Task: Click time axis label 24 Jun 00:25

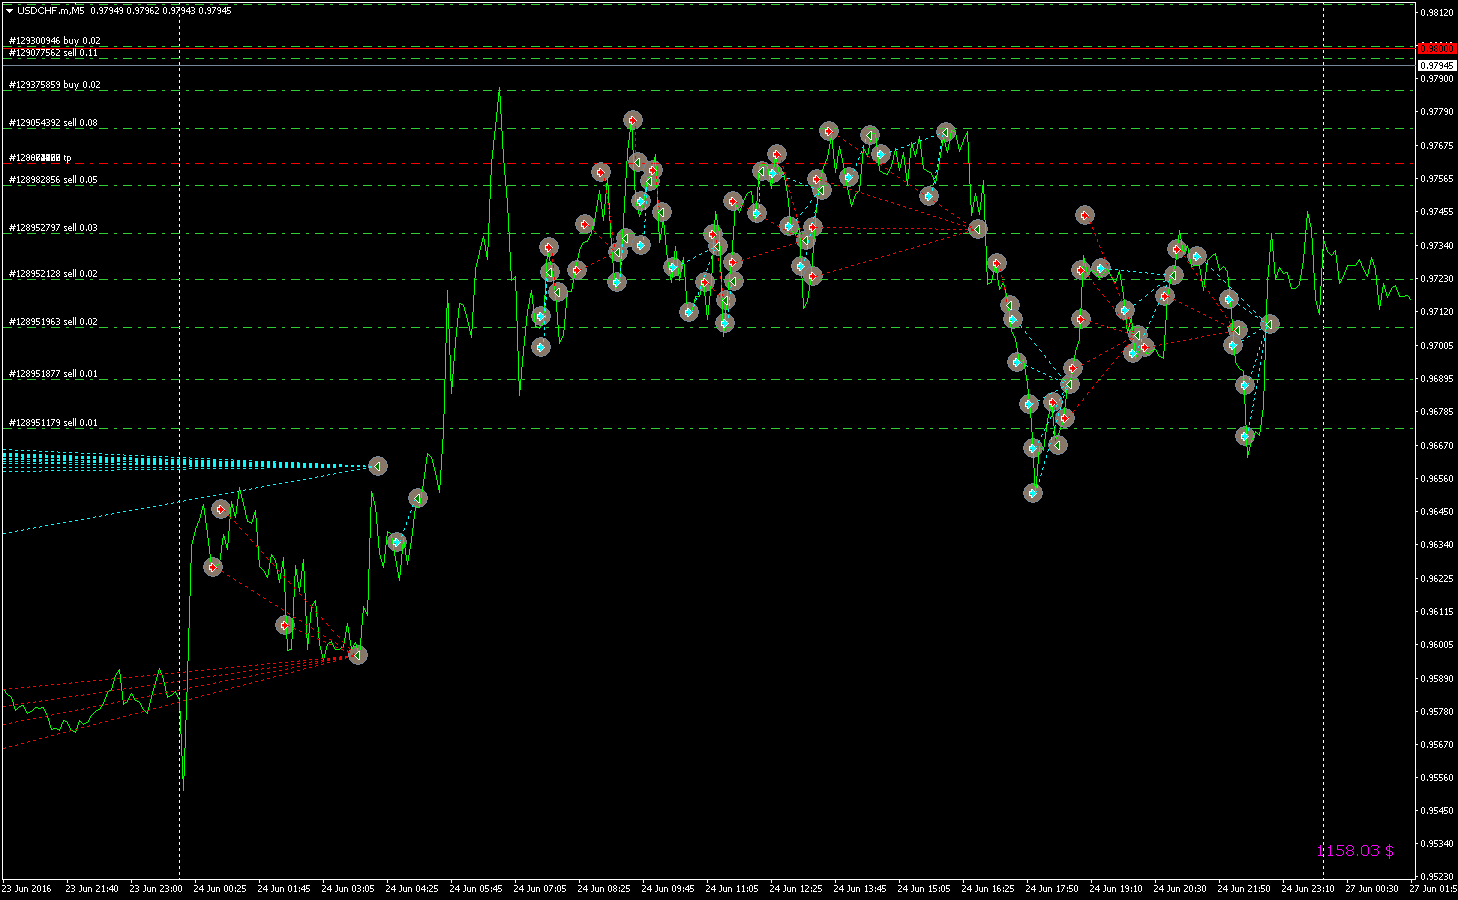Action: click(220, 888)
